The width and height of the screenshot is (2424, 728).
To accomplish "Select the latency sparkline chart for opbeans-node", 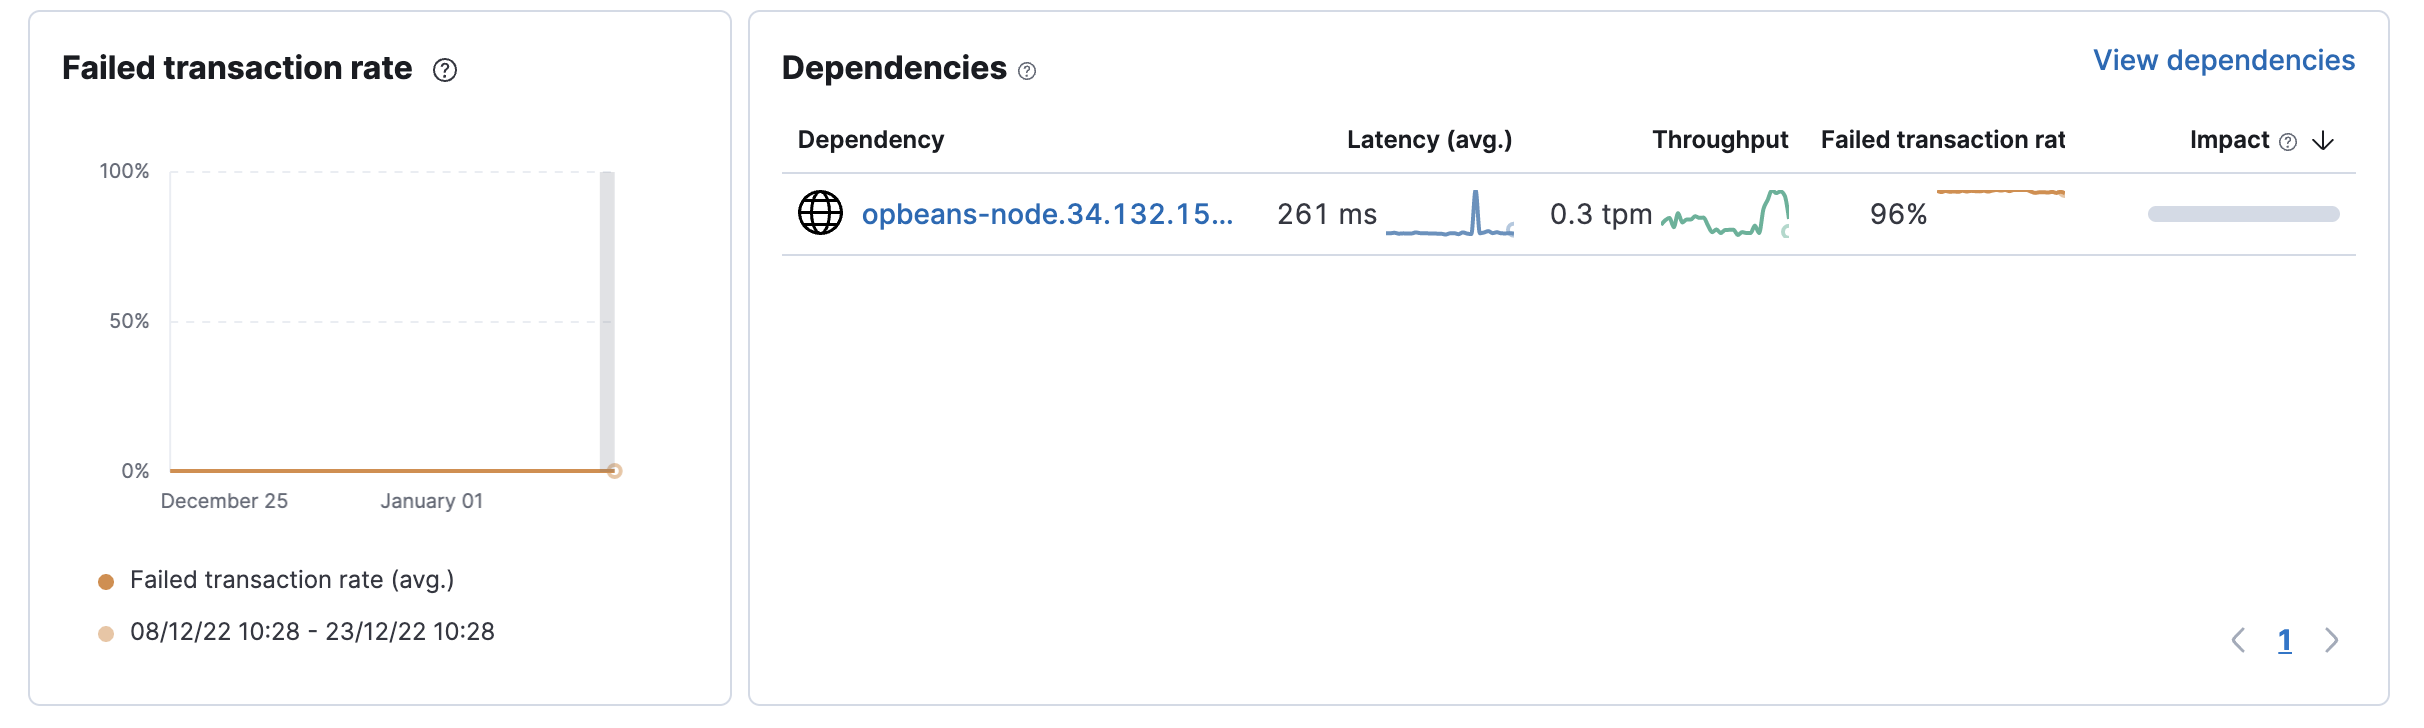I will click(x=1449, y=218).
